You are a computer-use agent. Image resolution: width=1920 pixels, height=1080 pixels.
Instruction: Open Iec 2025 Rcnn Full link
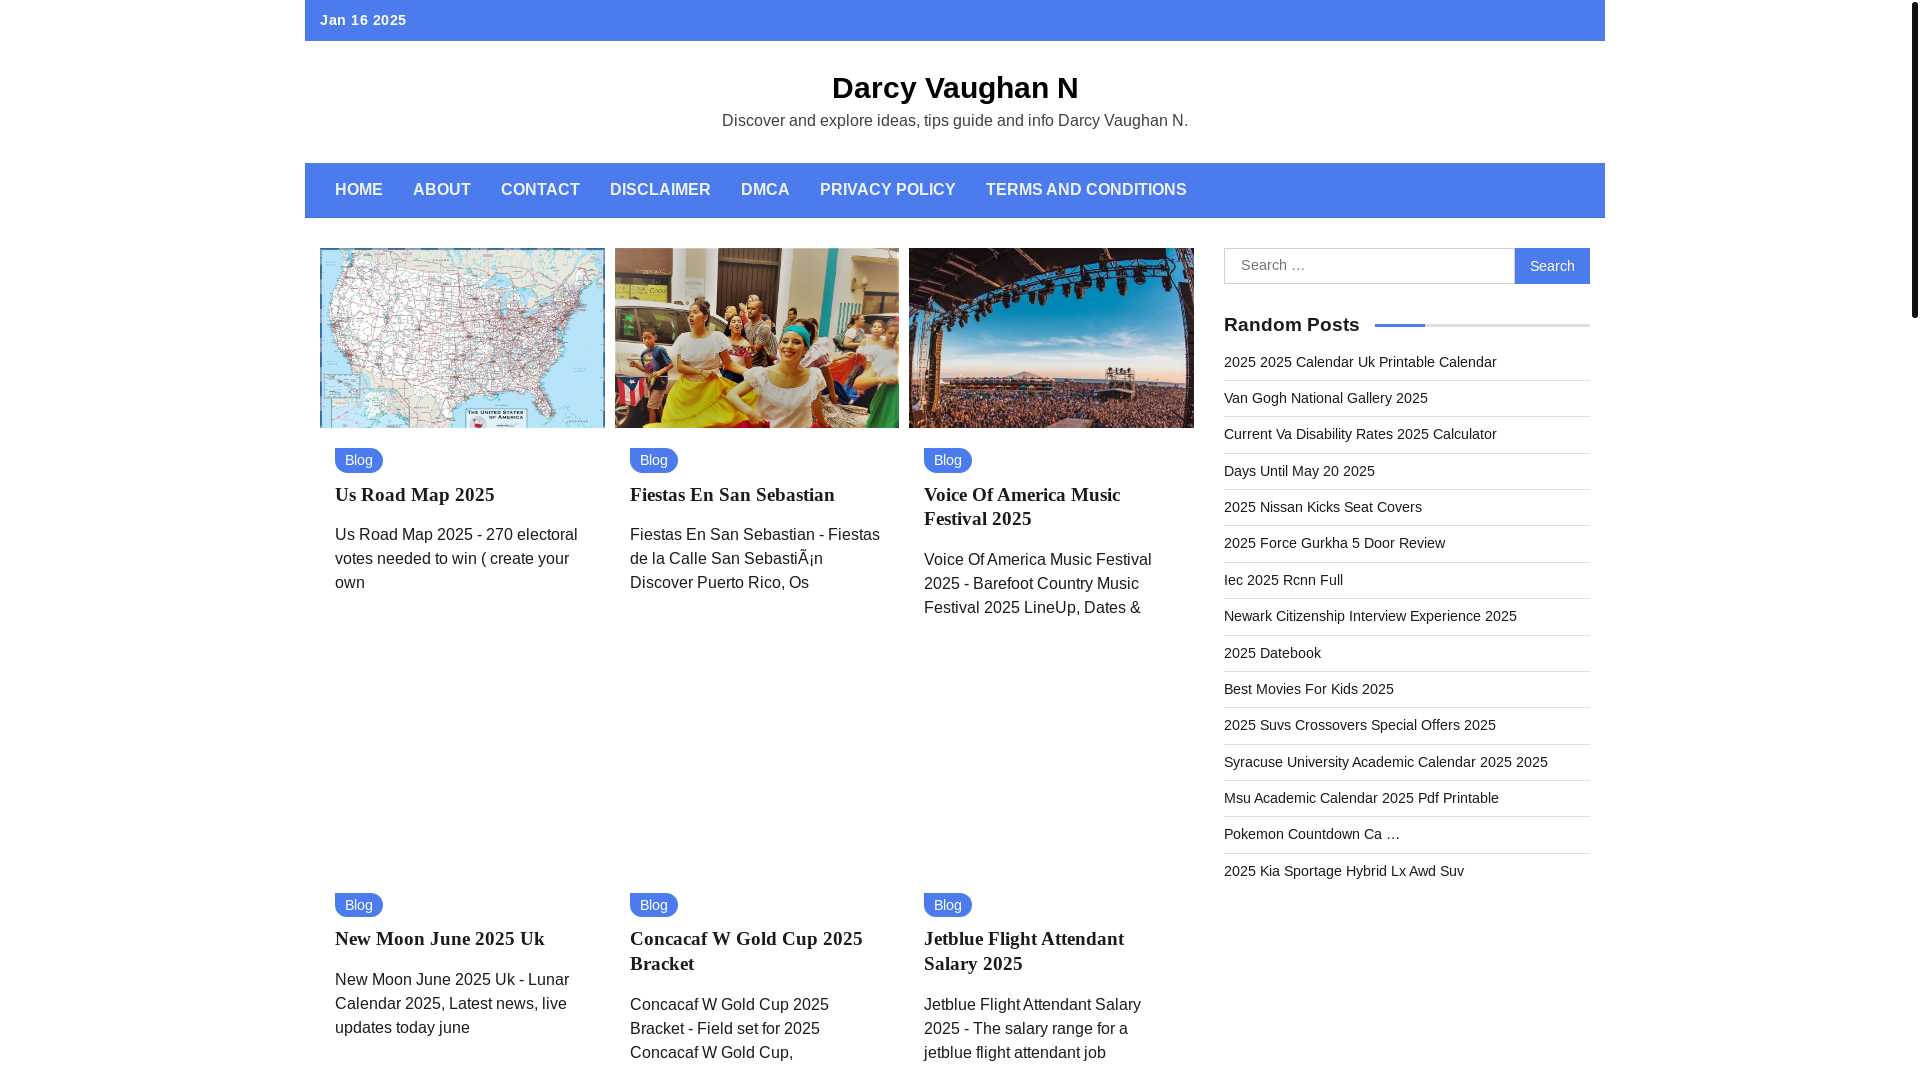point(1283,580)
